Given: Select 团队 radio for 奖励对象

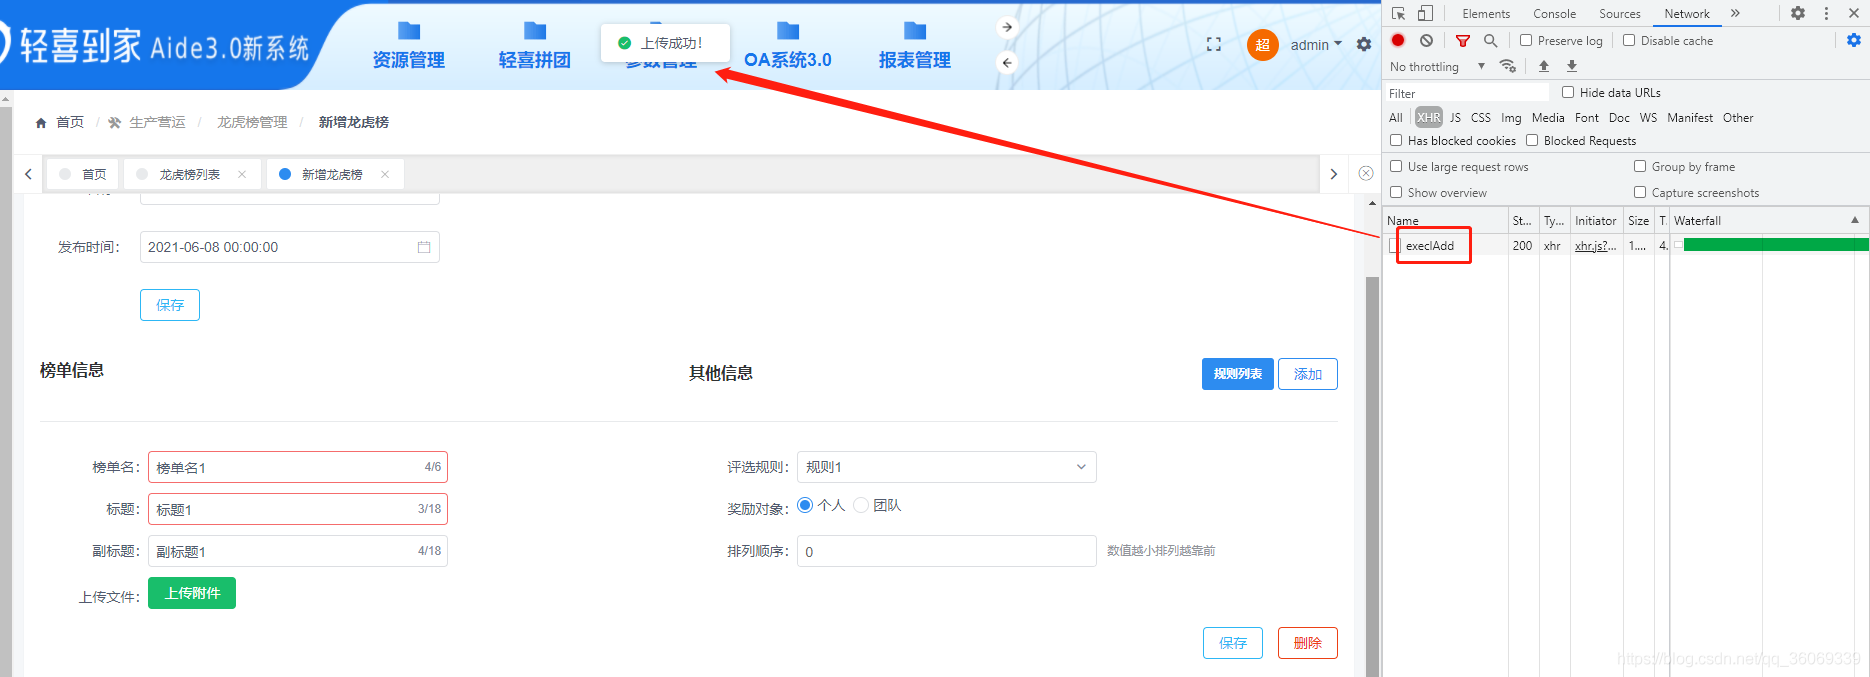Looking at the screenshot, I should (x=861, y=505).
